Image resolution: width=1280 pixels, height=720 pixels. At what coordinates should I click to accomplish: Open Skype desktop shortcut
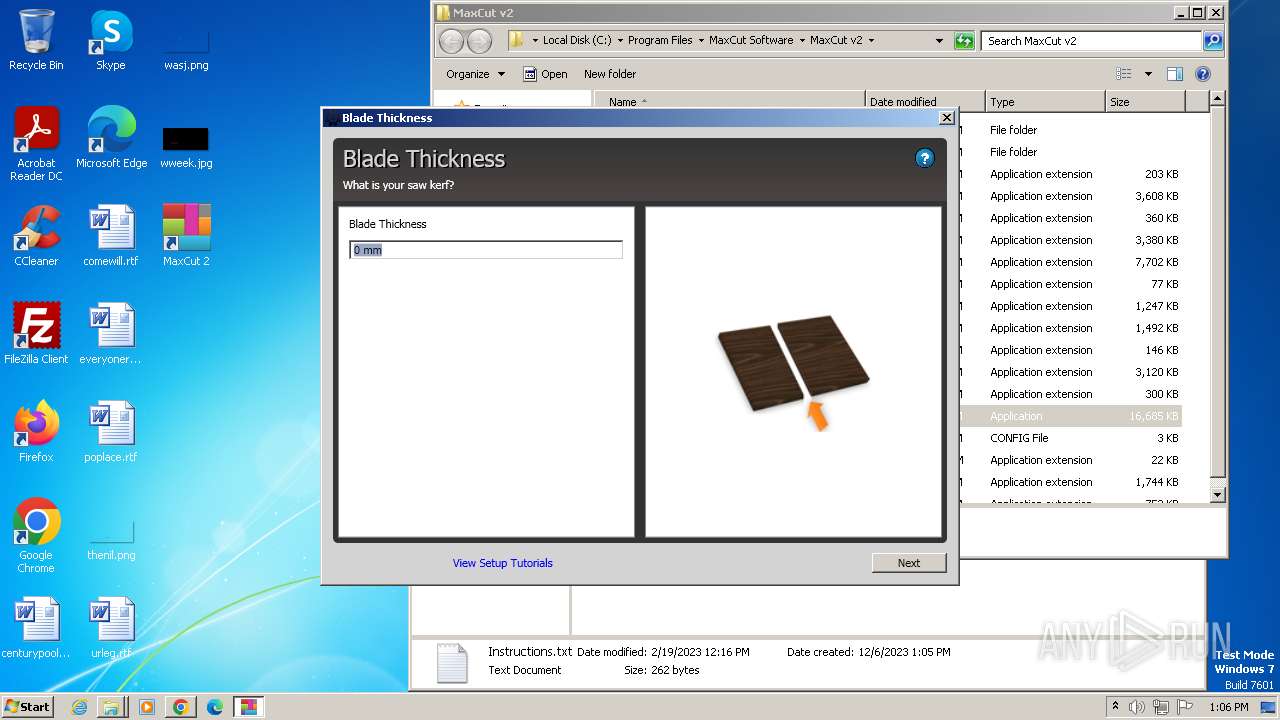point(111,40)
